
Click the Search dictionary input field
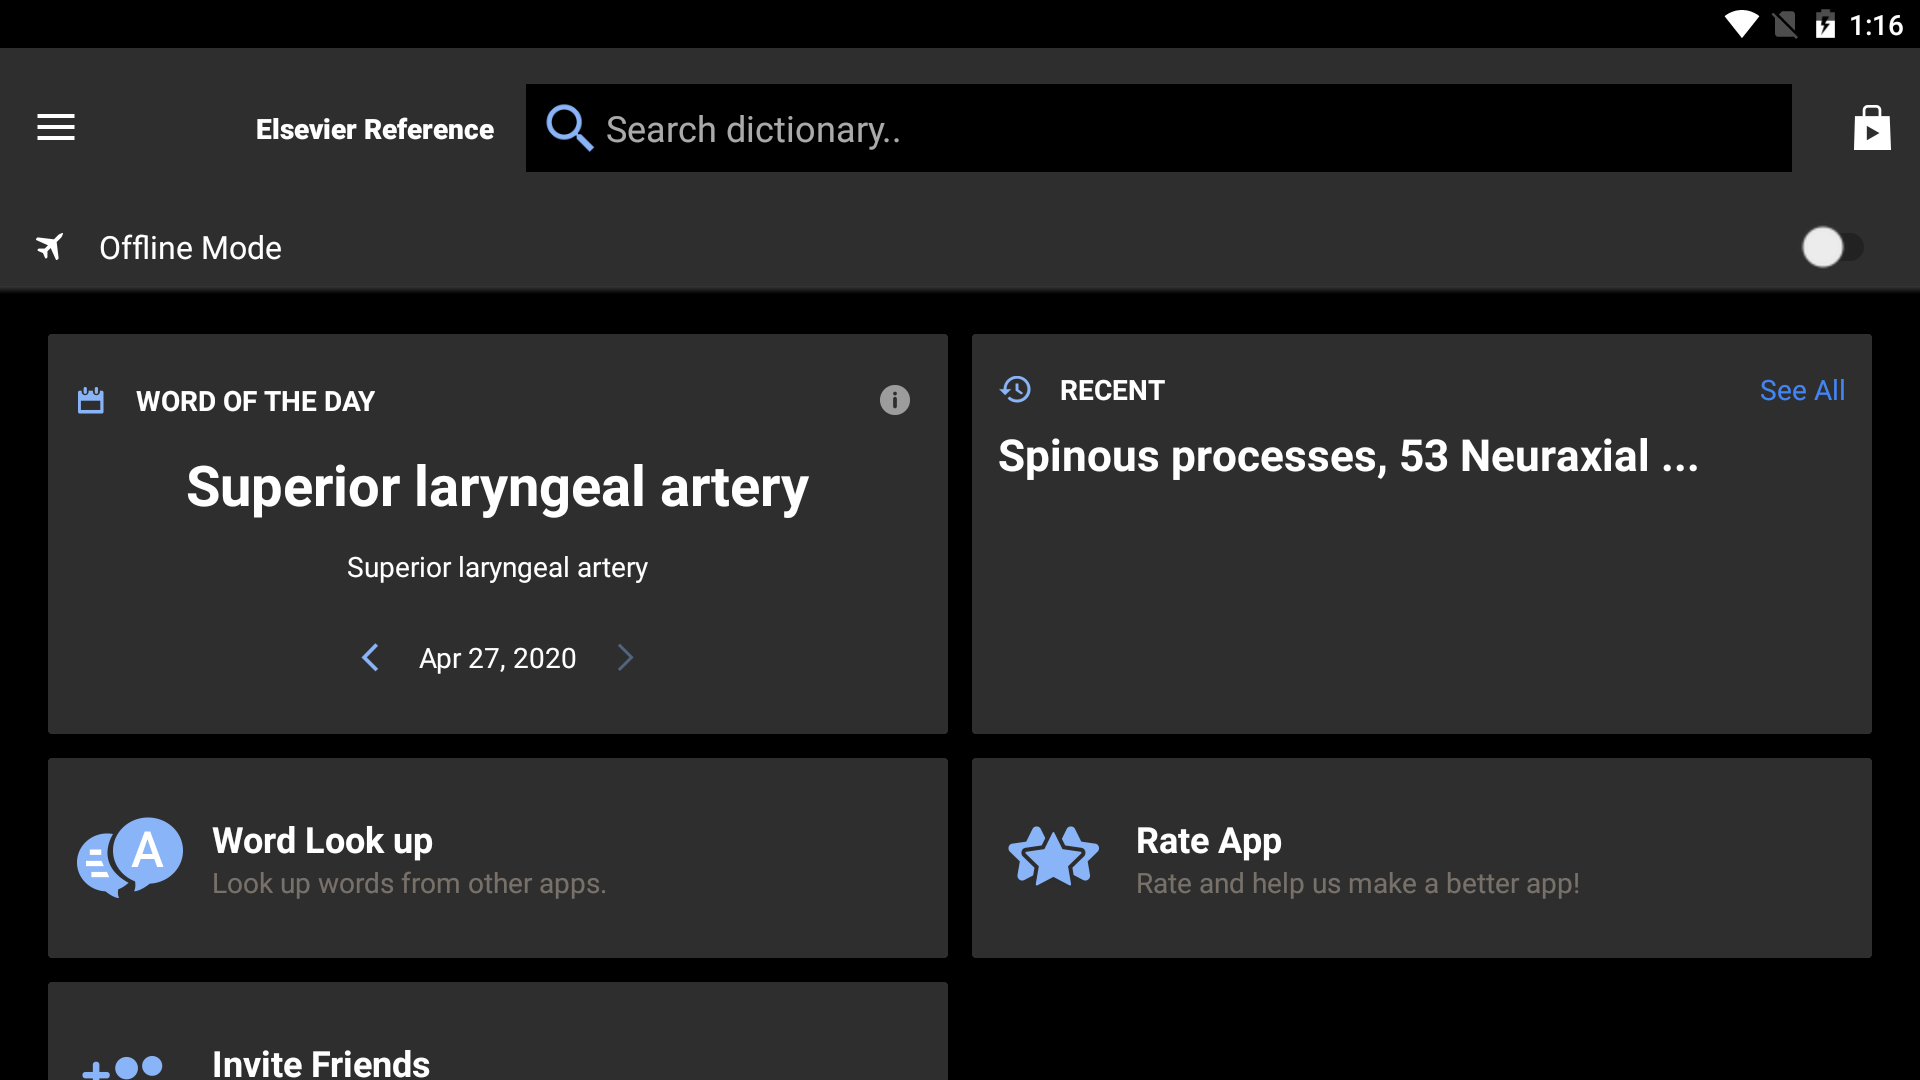(1158, 128)
